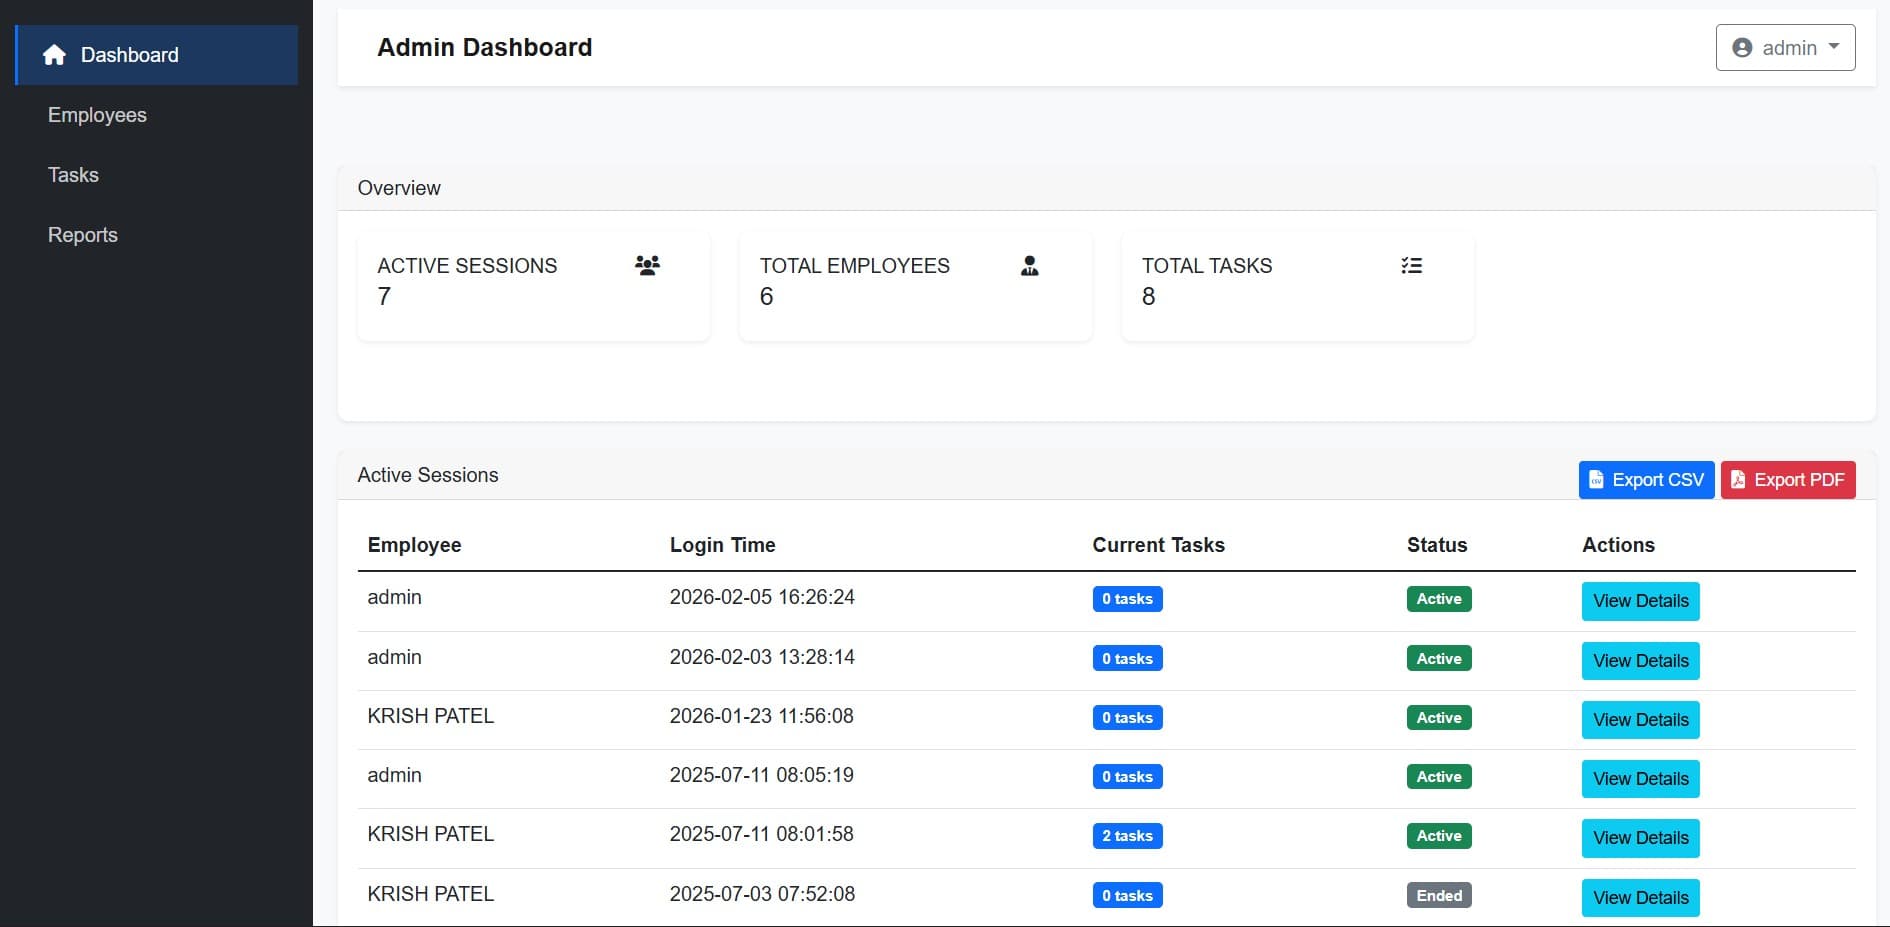Click the home icon beside Dashboard
Viewport: 1890px width, 927px height.
tap(54, 55)
